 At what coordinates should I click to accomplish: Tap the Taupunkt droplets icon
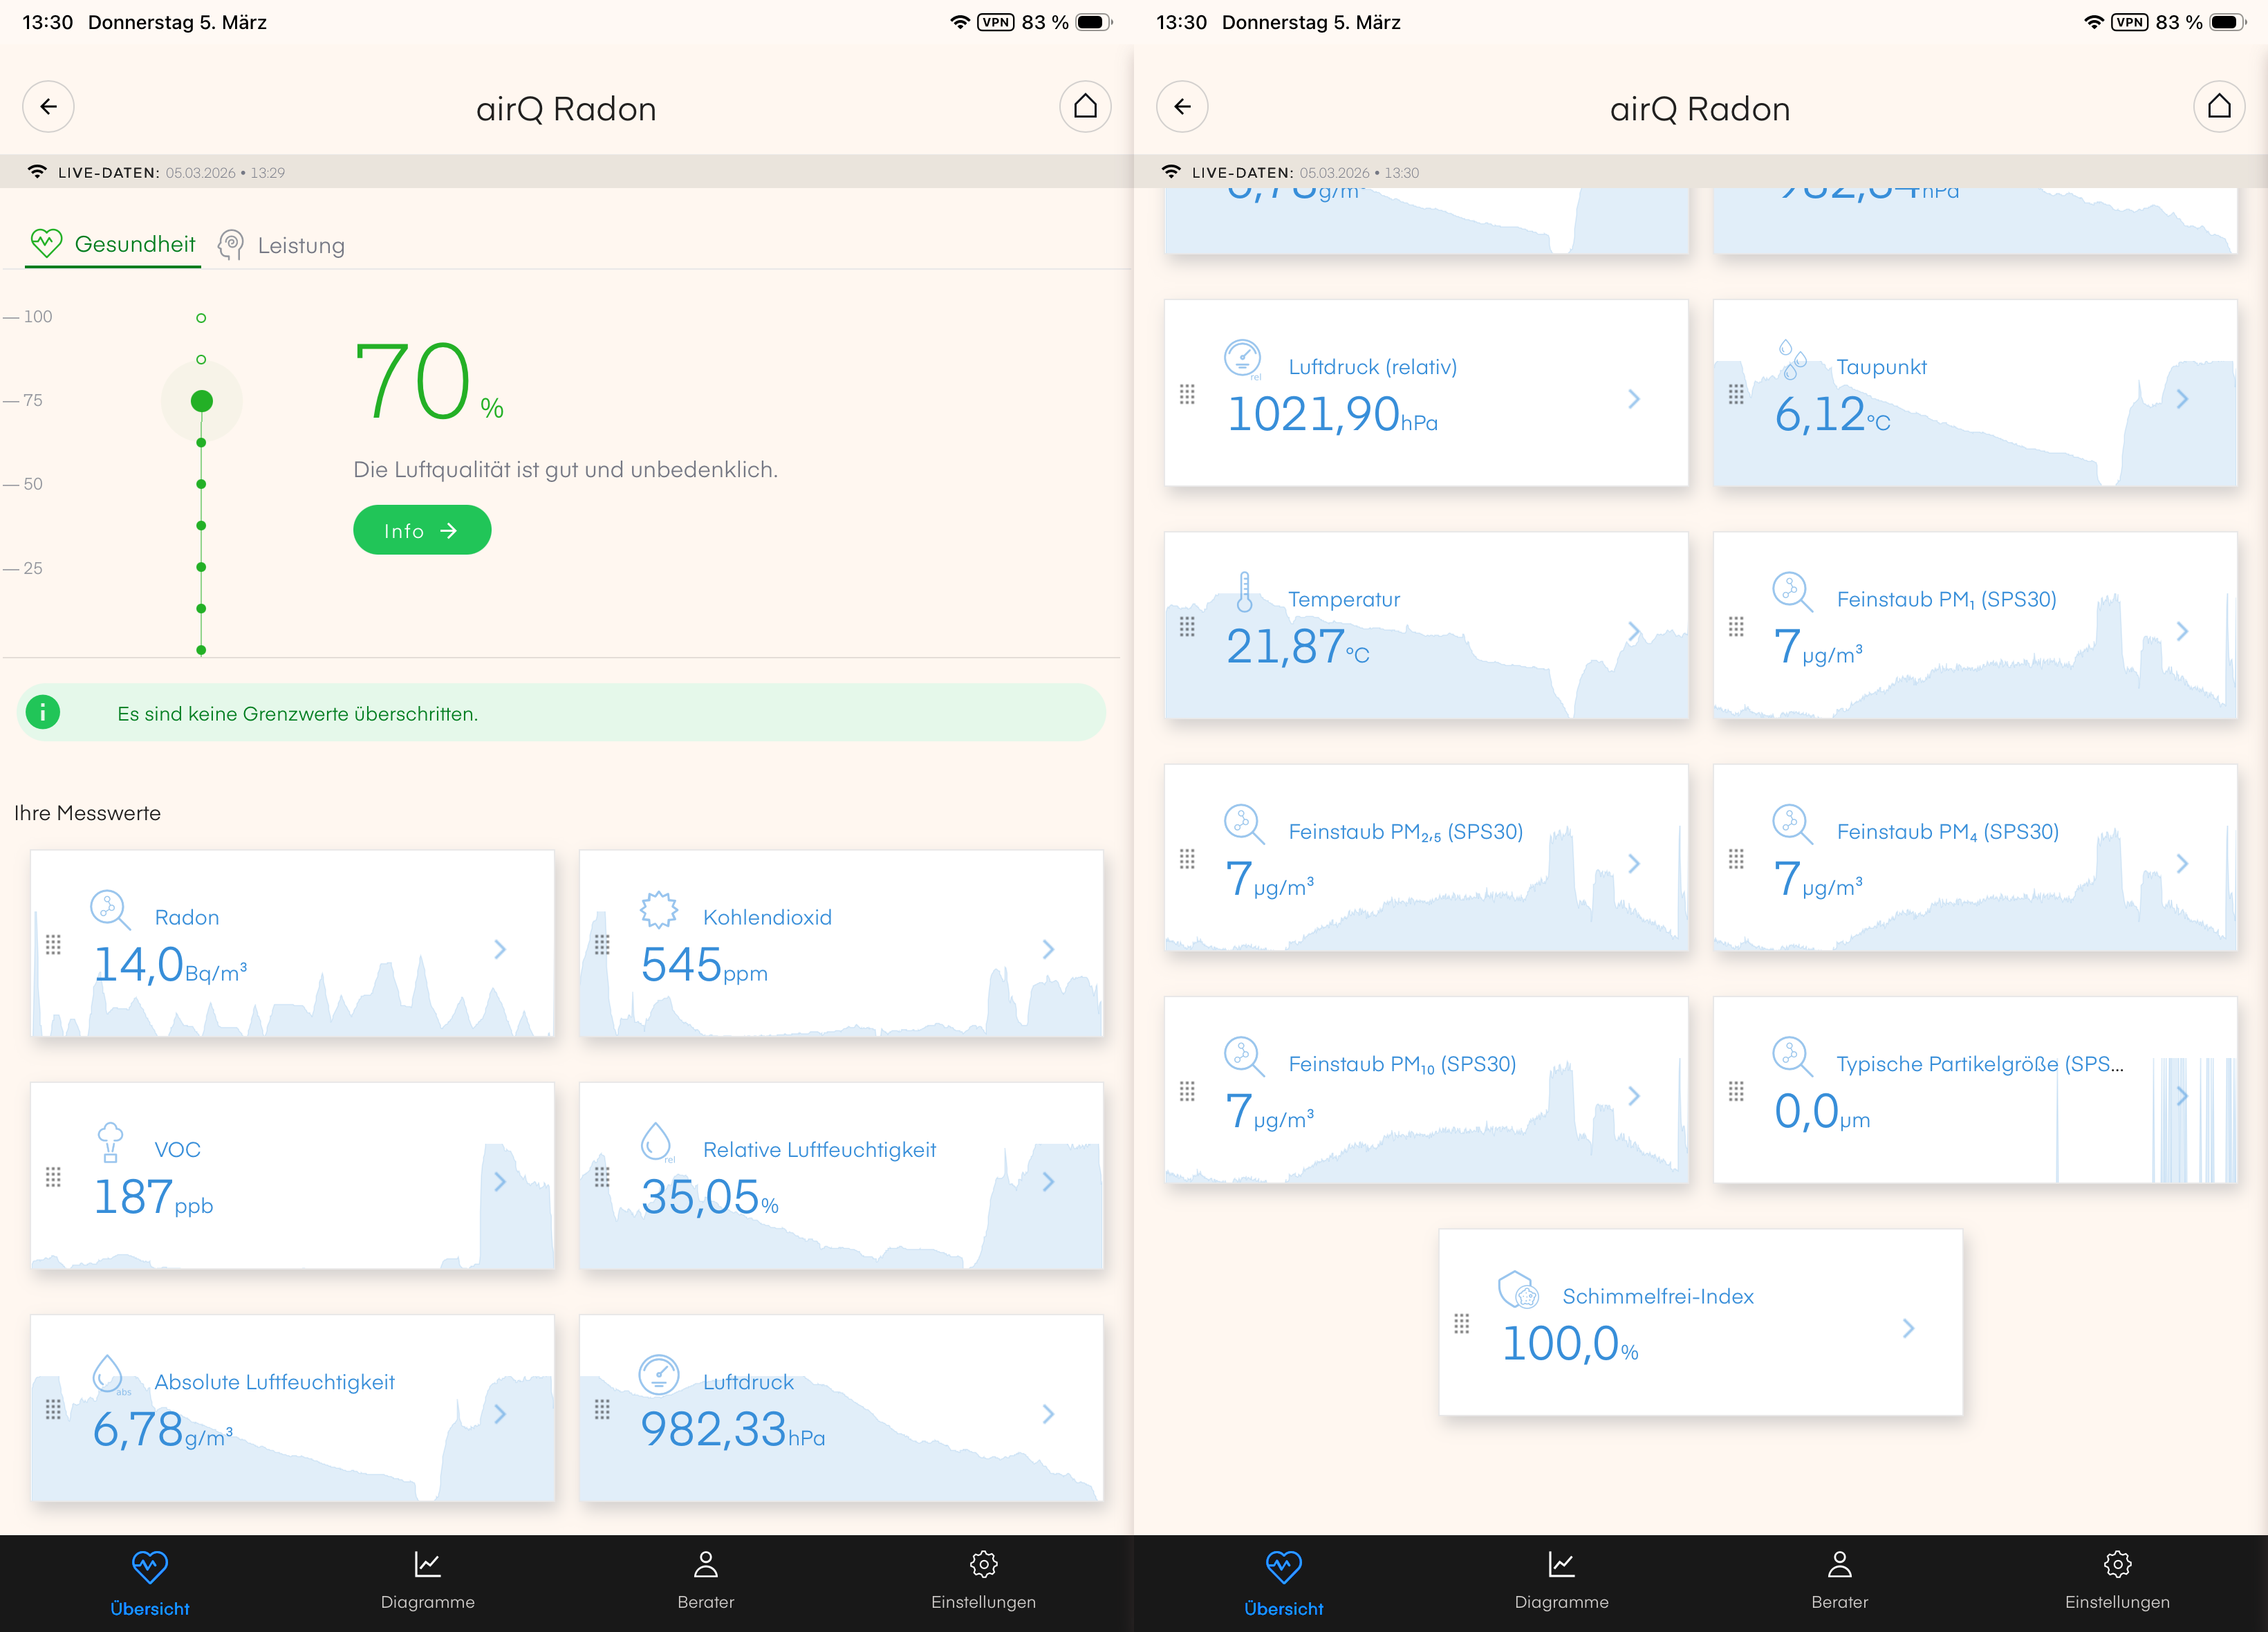[x=1792, y=359]
